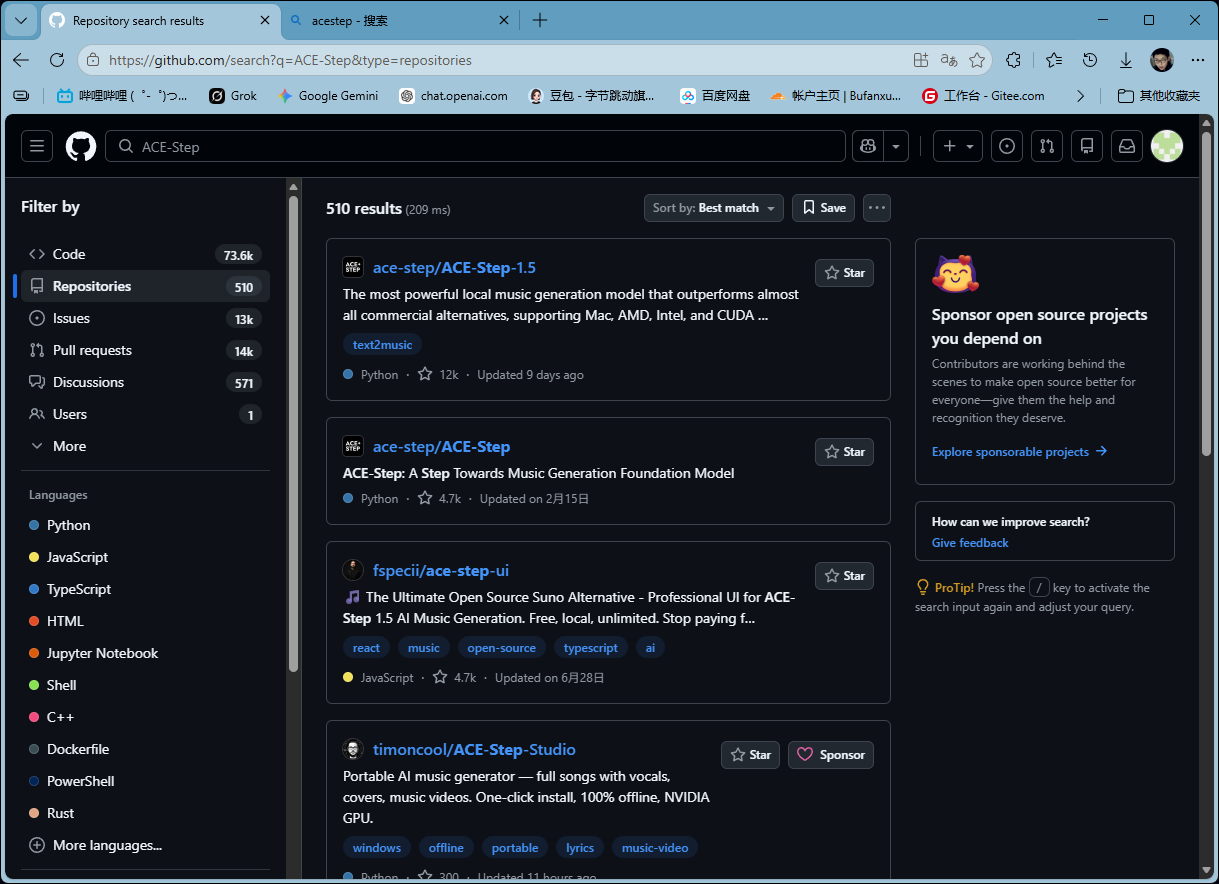Filter by TypeScript language
1219x884 pixels.
145,589
